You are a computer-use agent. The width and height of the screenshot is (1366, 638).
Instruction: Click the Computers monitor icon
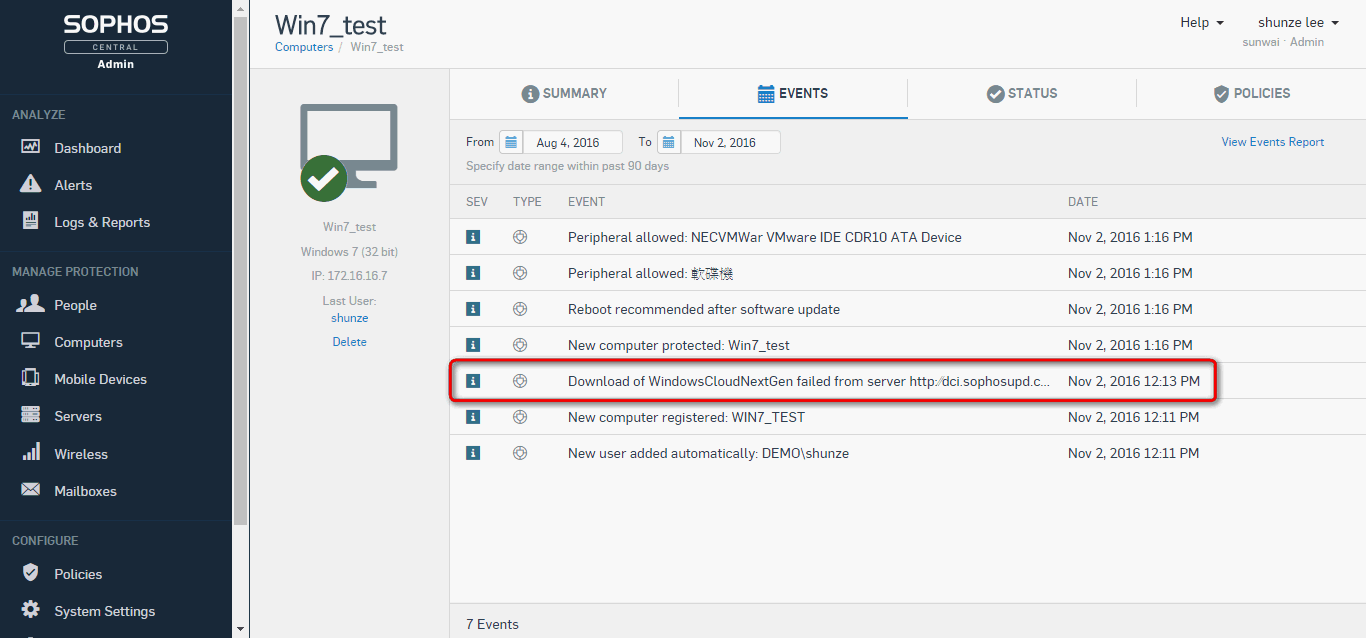tap(31, 341)
